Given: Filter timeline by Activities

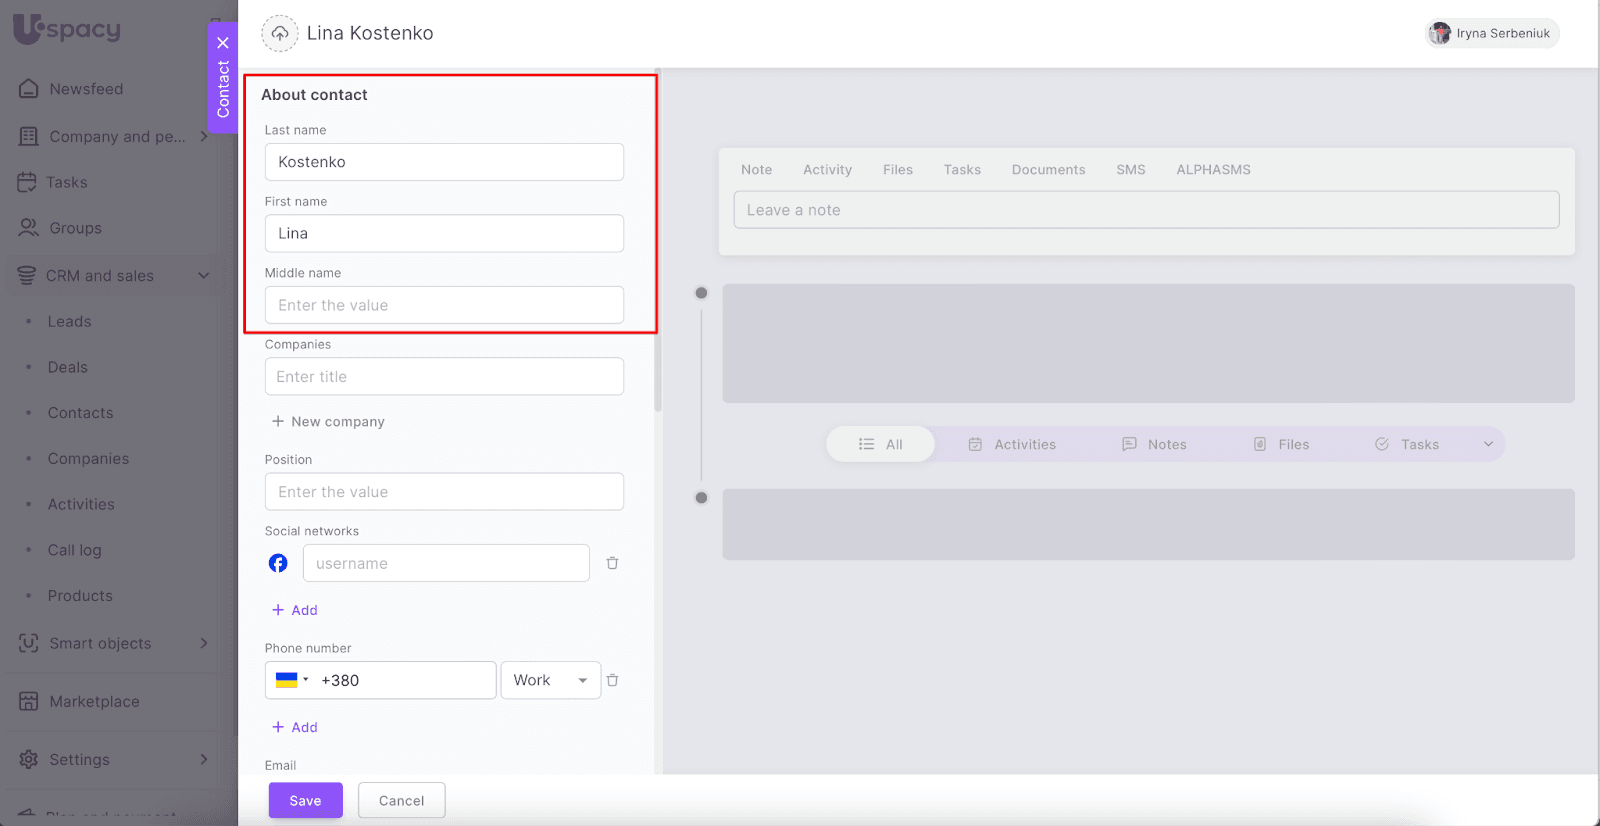Looking at the screenshot, I should pos(1012,444).
